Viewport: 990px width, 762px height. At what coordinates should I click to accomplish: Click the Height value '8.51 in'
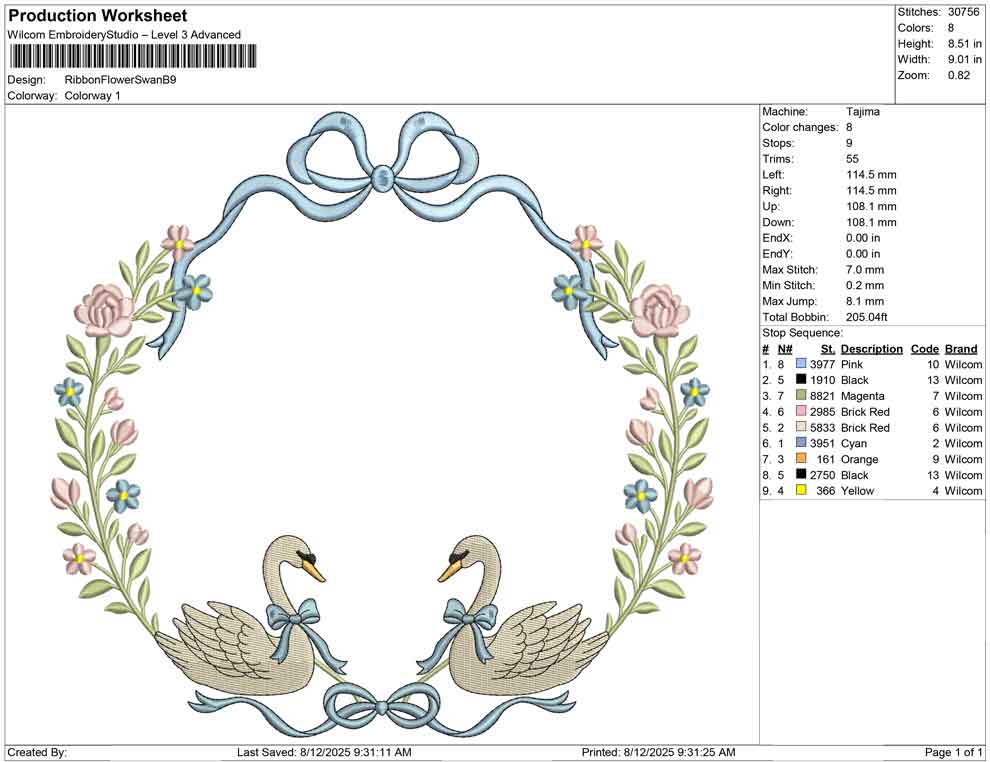(965, 44)
